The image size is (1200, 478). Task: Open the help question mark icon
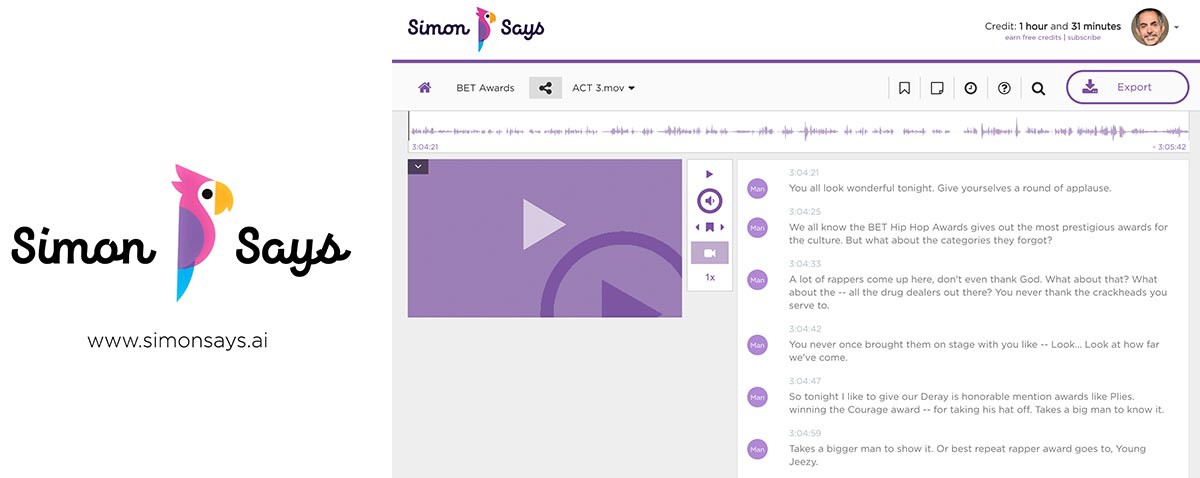pos(1004,88)
